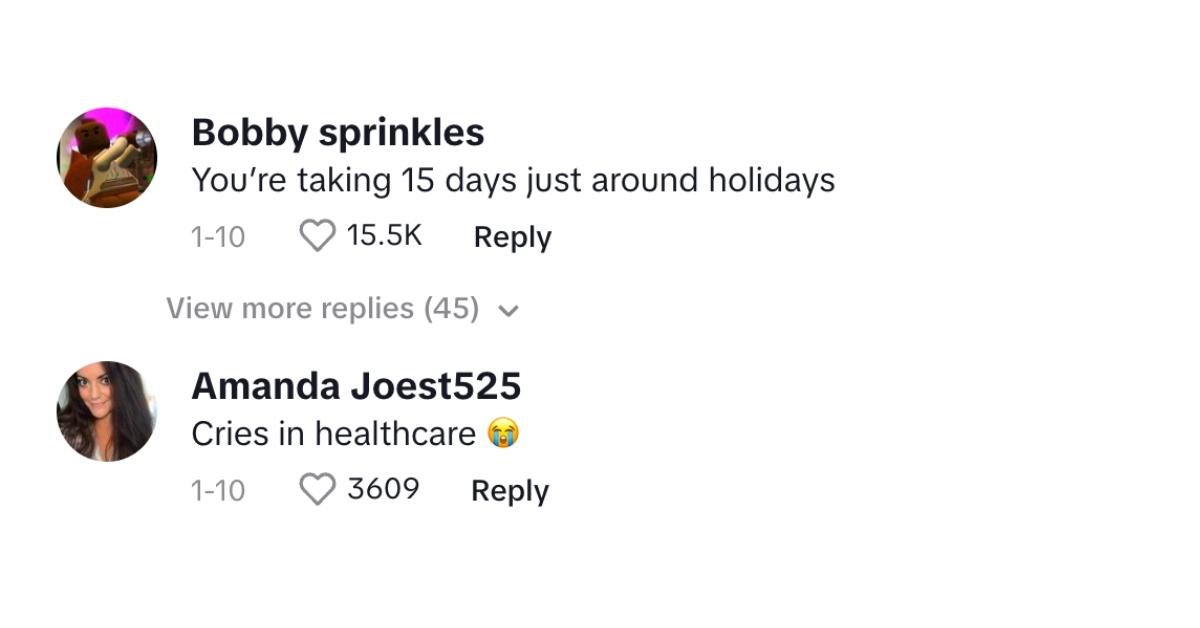Screen dimensions: 1200x628
Task: Expand View more replies (45)
Action: point(322,308)
